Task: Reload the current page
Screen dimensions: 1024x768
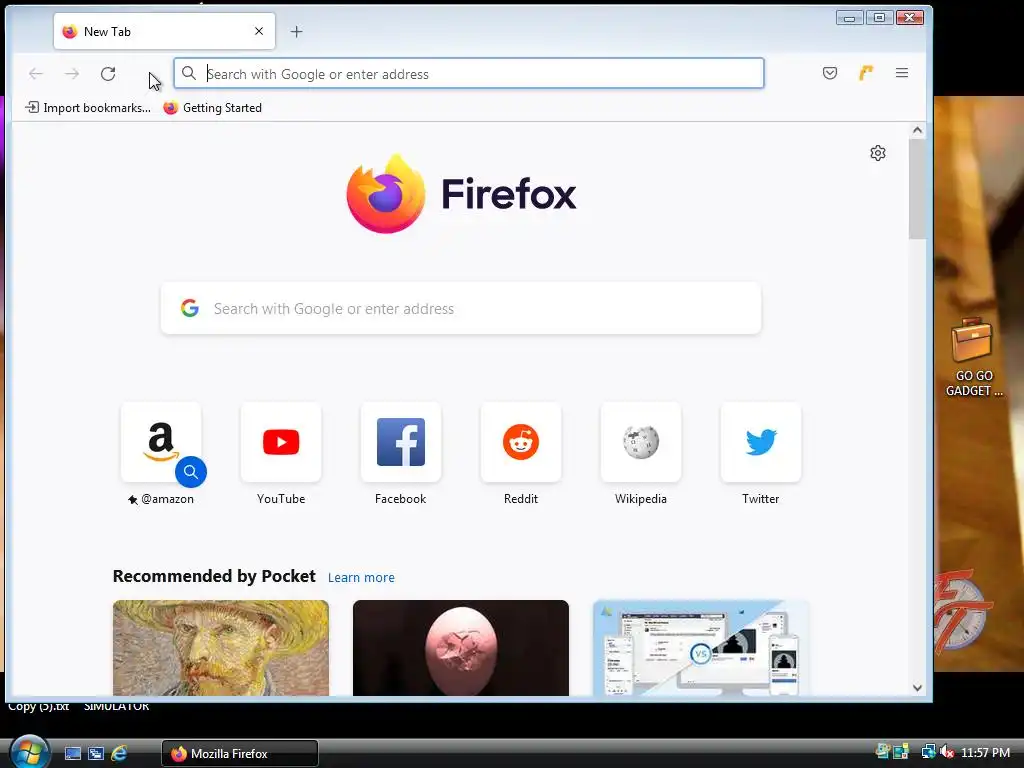Action: (x=108, y=74)
